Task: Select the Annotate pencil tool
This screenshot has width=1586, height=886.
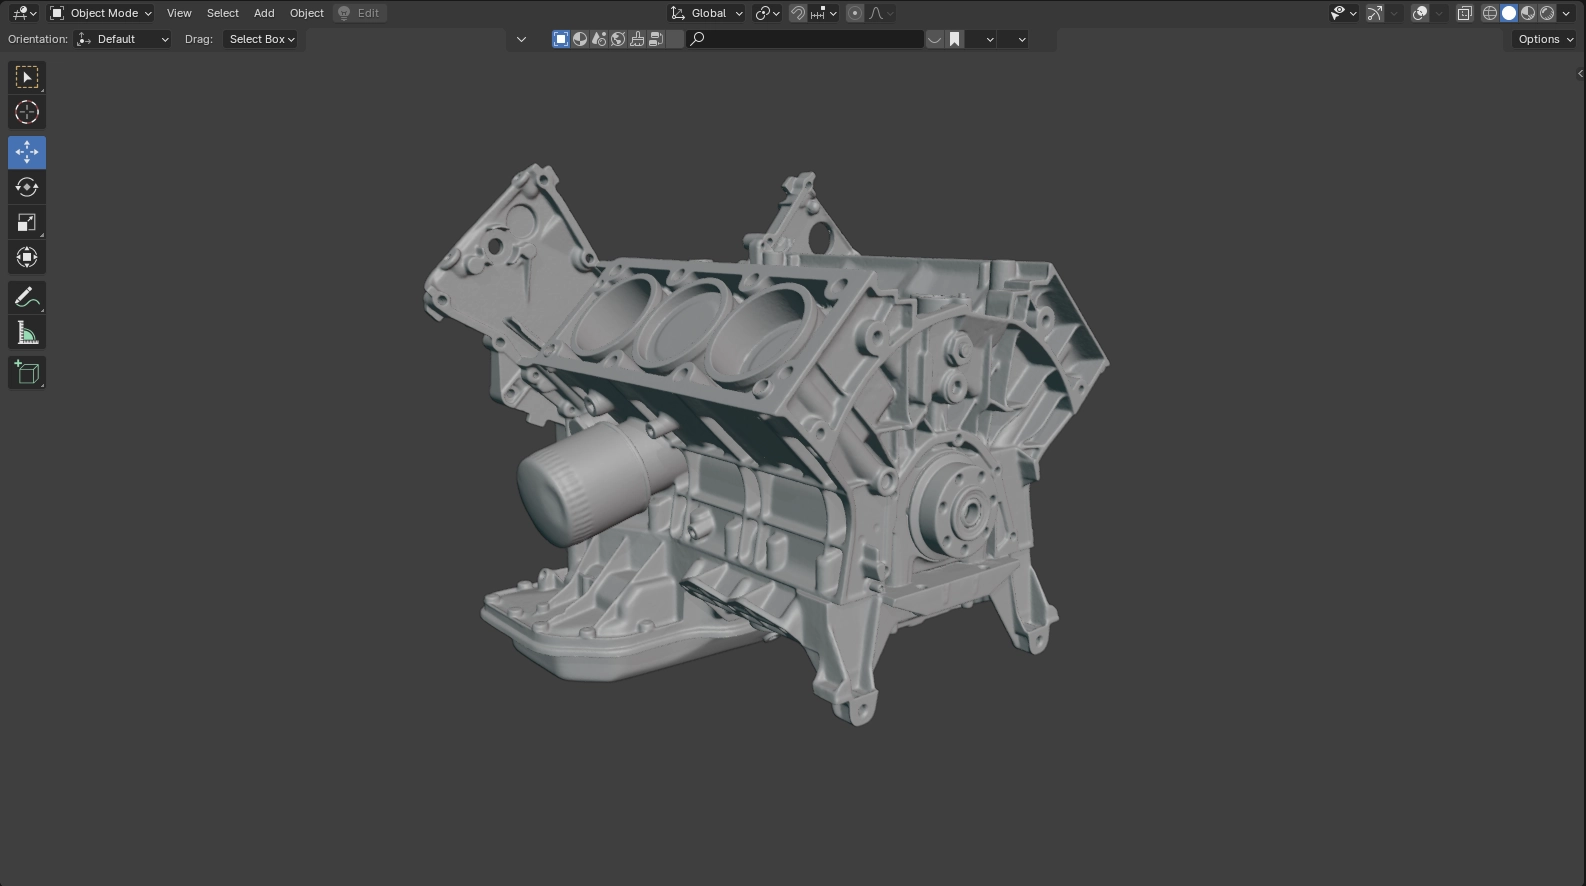Action: [27, 298]
